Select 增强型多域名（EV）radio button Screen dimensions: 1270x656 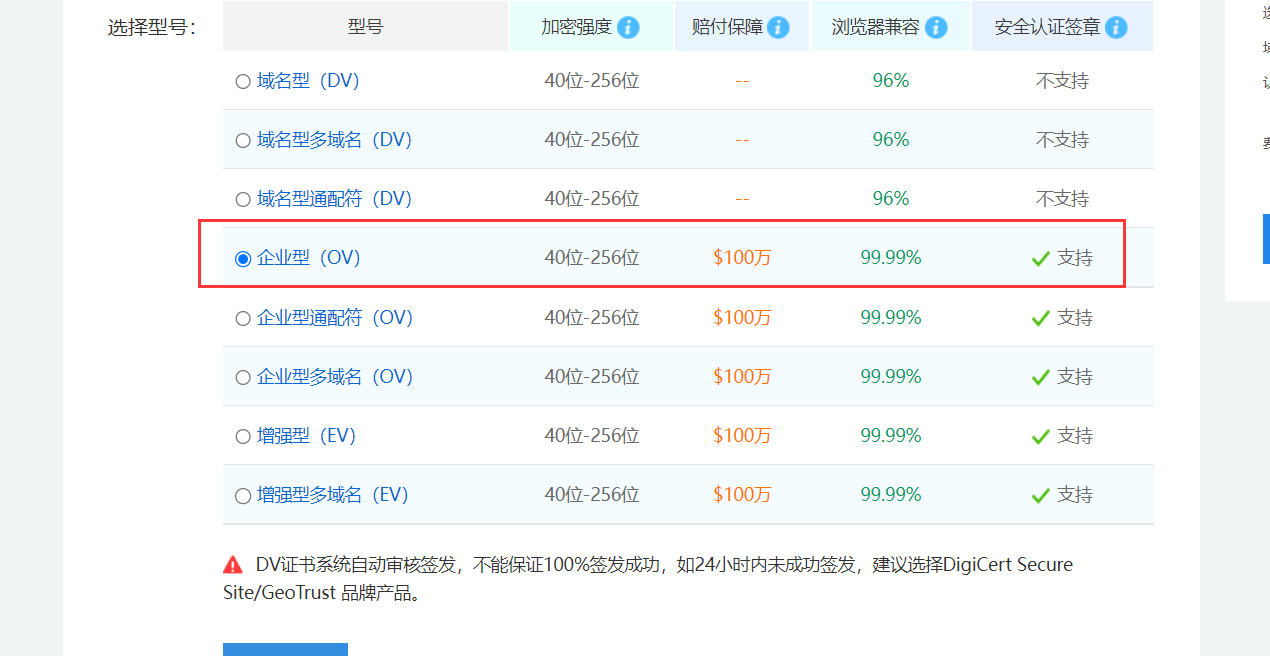(243, 496)
